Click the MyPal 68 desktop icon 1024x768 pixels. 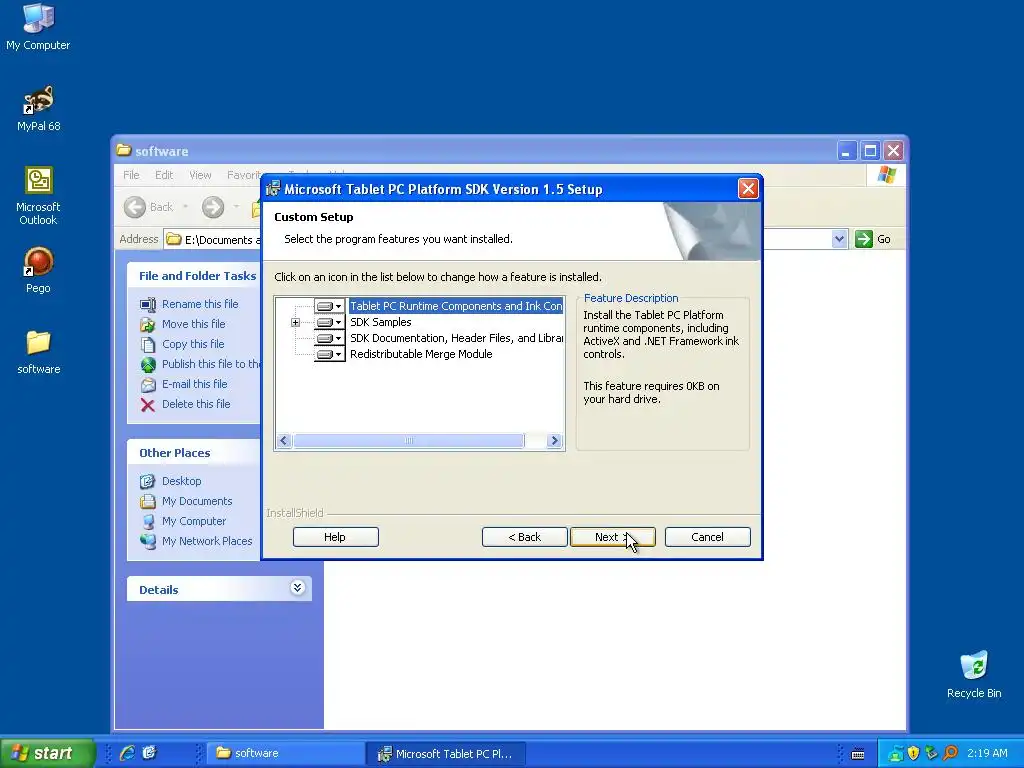click(x=39, y=108)
